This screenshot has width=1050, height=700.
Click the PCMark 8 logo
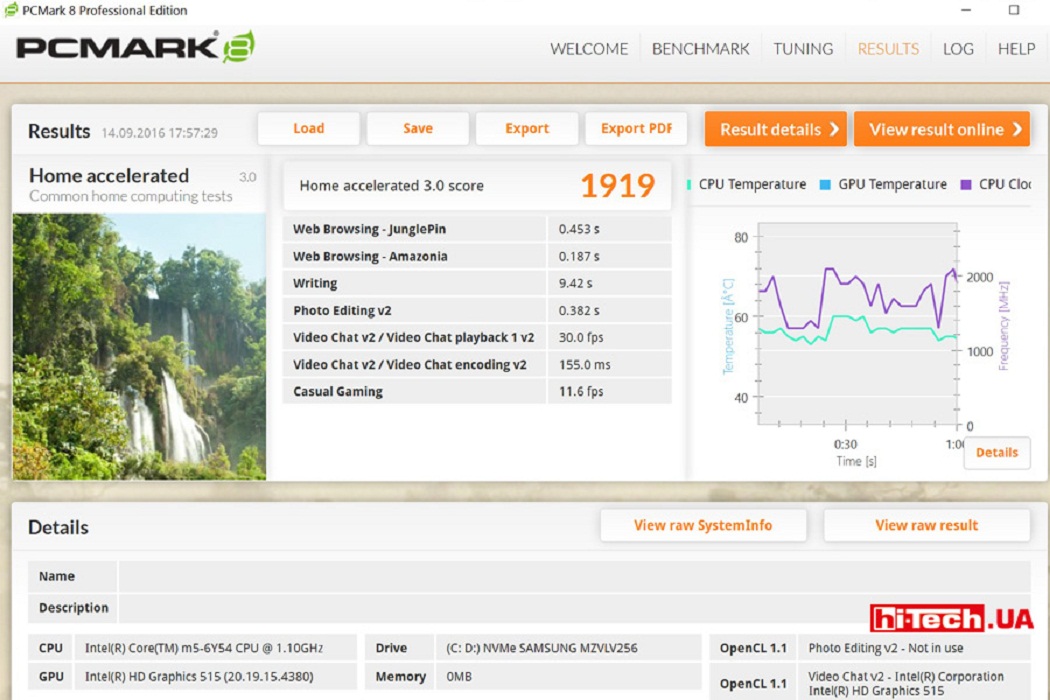pyautogui.click(x=135, y=47)
